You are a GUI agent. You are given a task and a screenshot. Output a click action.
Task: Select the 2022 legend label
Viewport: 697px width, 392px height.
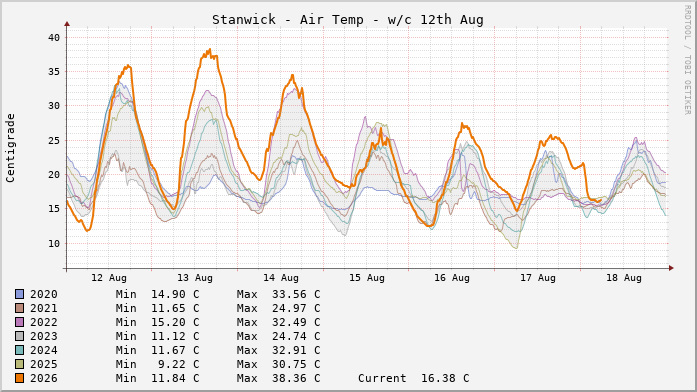coord(44,322)
